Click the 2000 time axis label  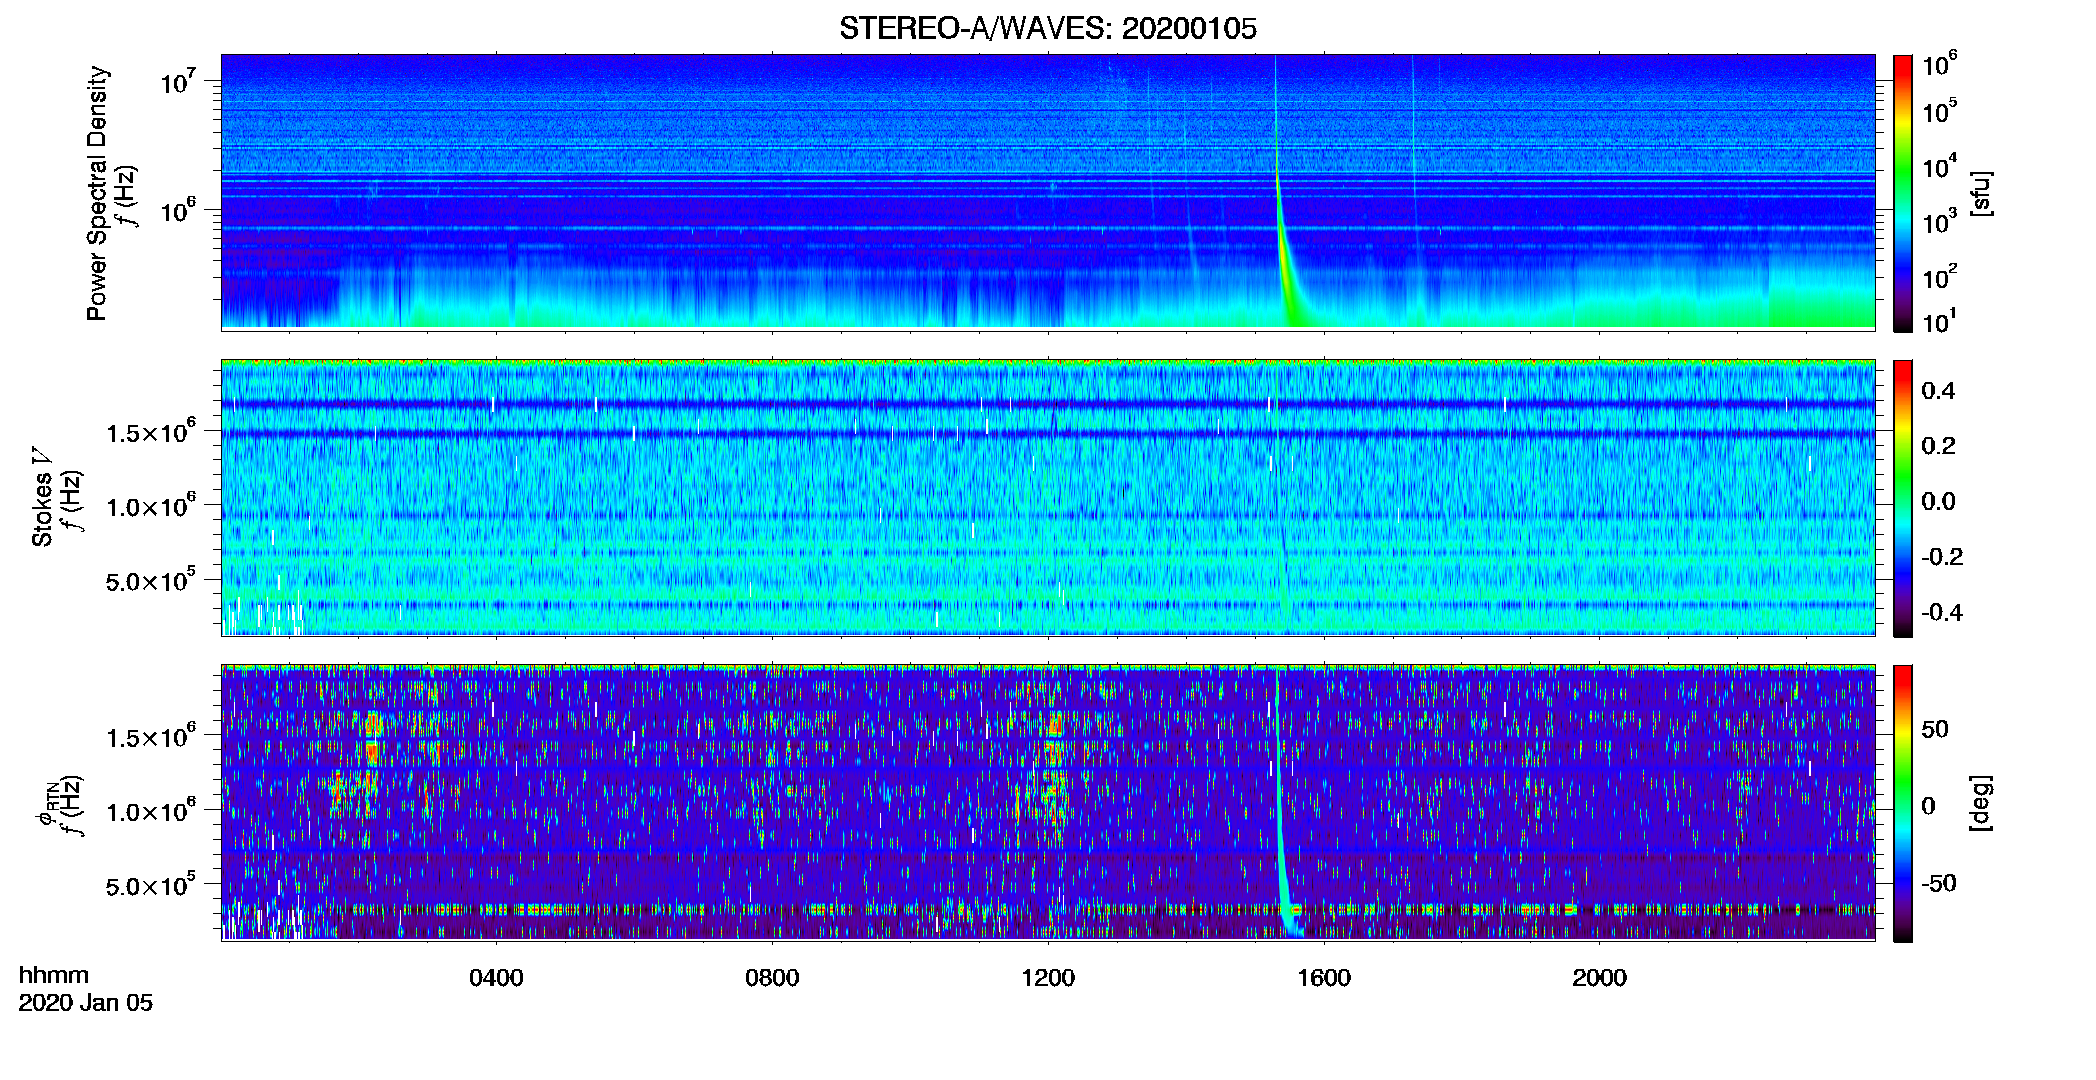pyautogui.click(x=1599, y=978)
